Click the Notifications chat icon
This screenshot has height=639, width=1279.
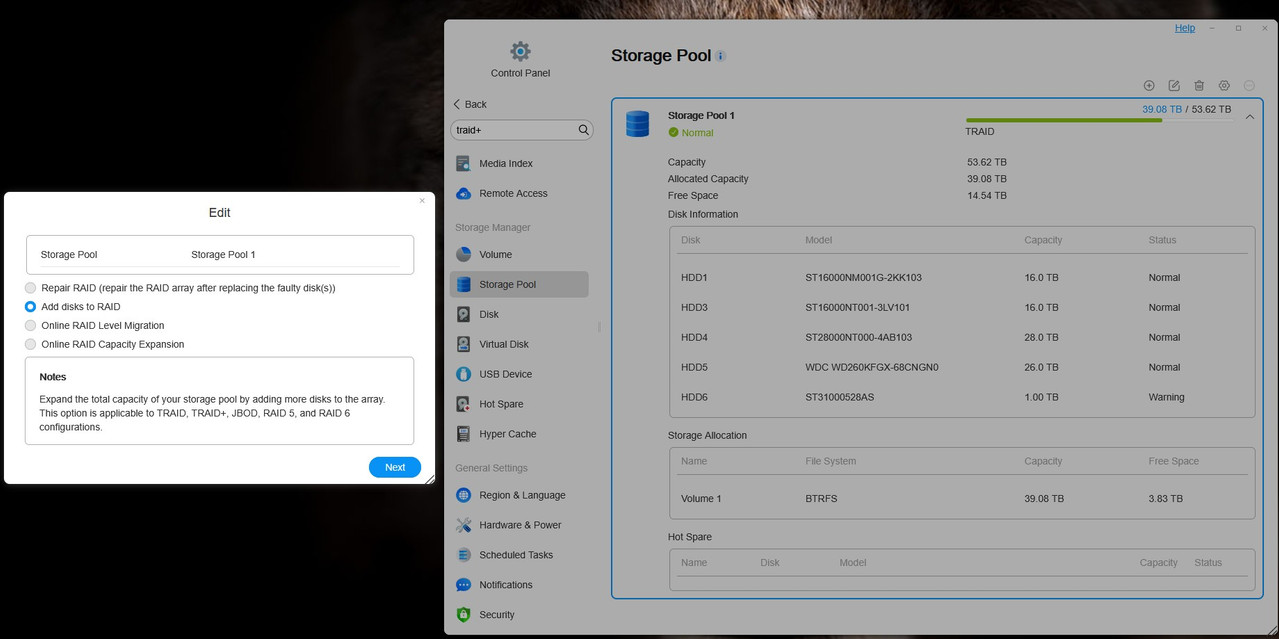tap(463, 585)
